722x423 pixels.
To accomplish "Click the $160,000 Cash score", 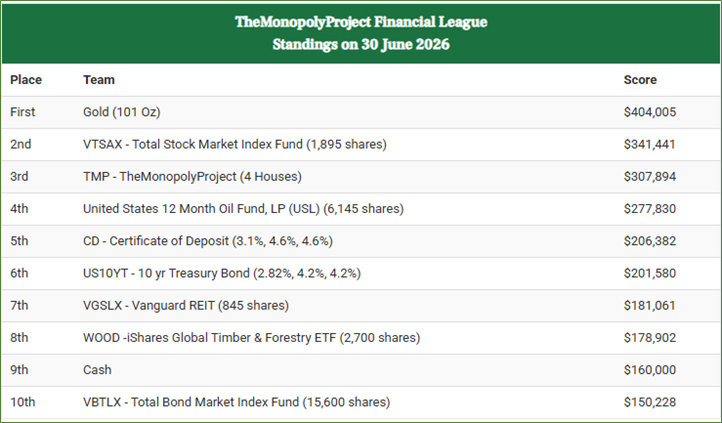I will pyautogui.click(x=650, y=370).
